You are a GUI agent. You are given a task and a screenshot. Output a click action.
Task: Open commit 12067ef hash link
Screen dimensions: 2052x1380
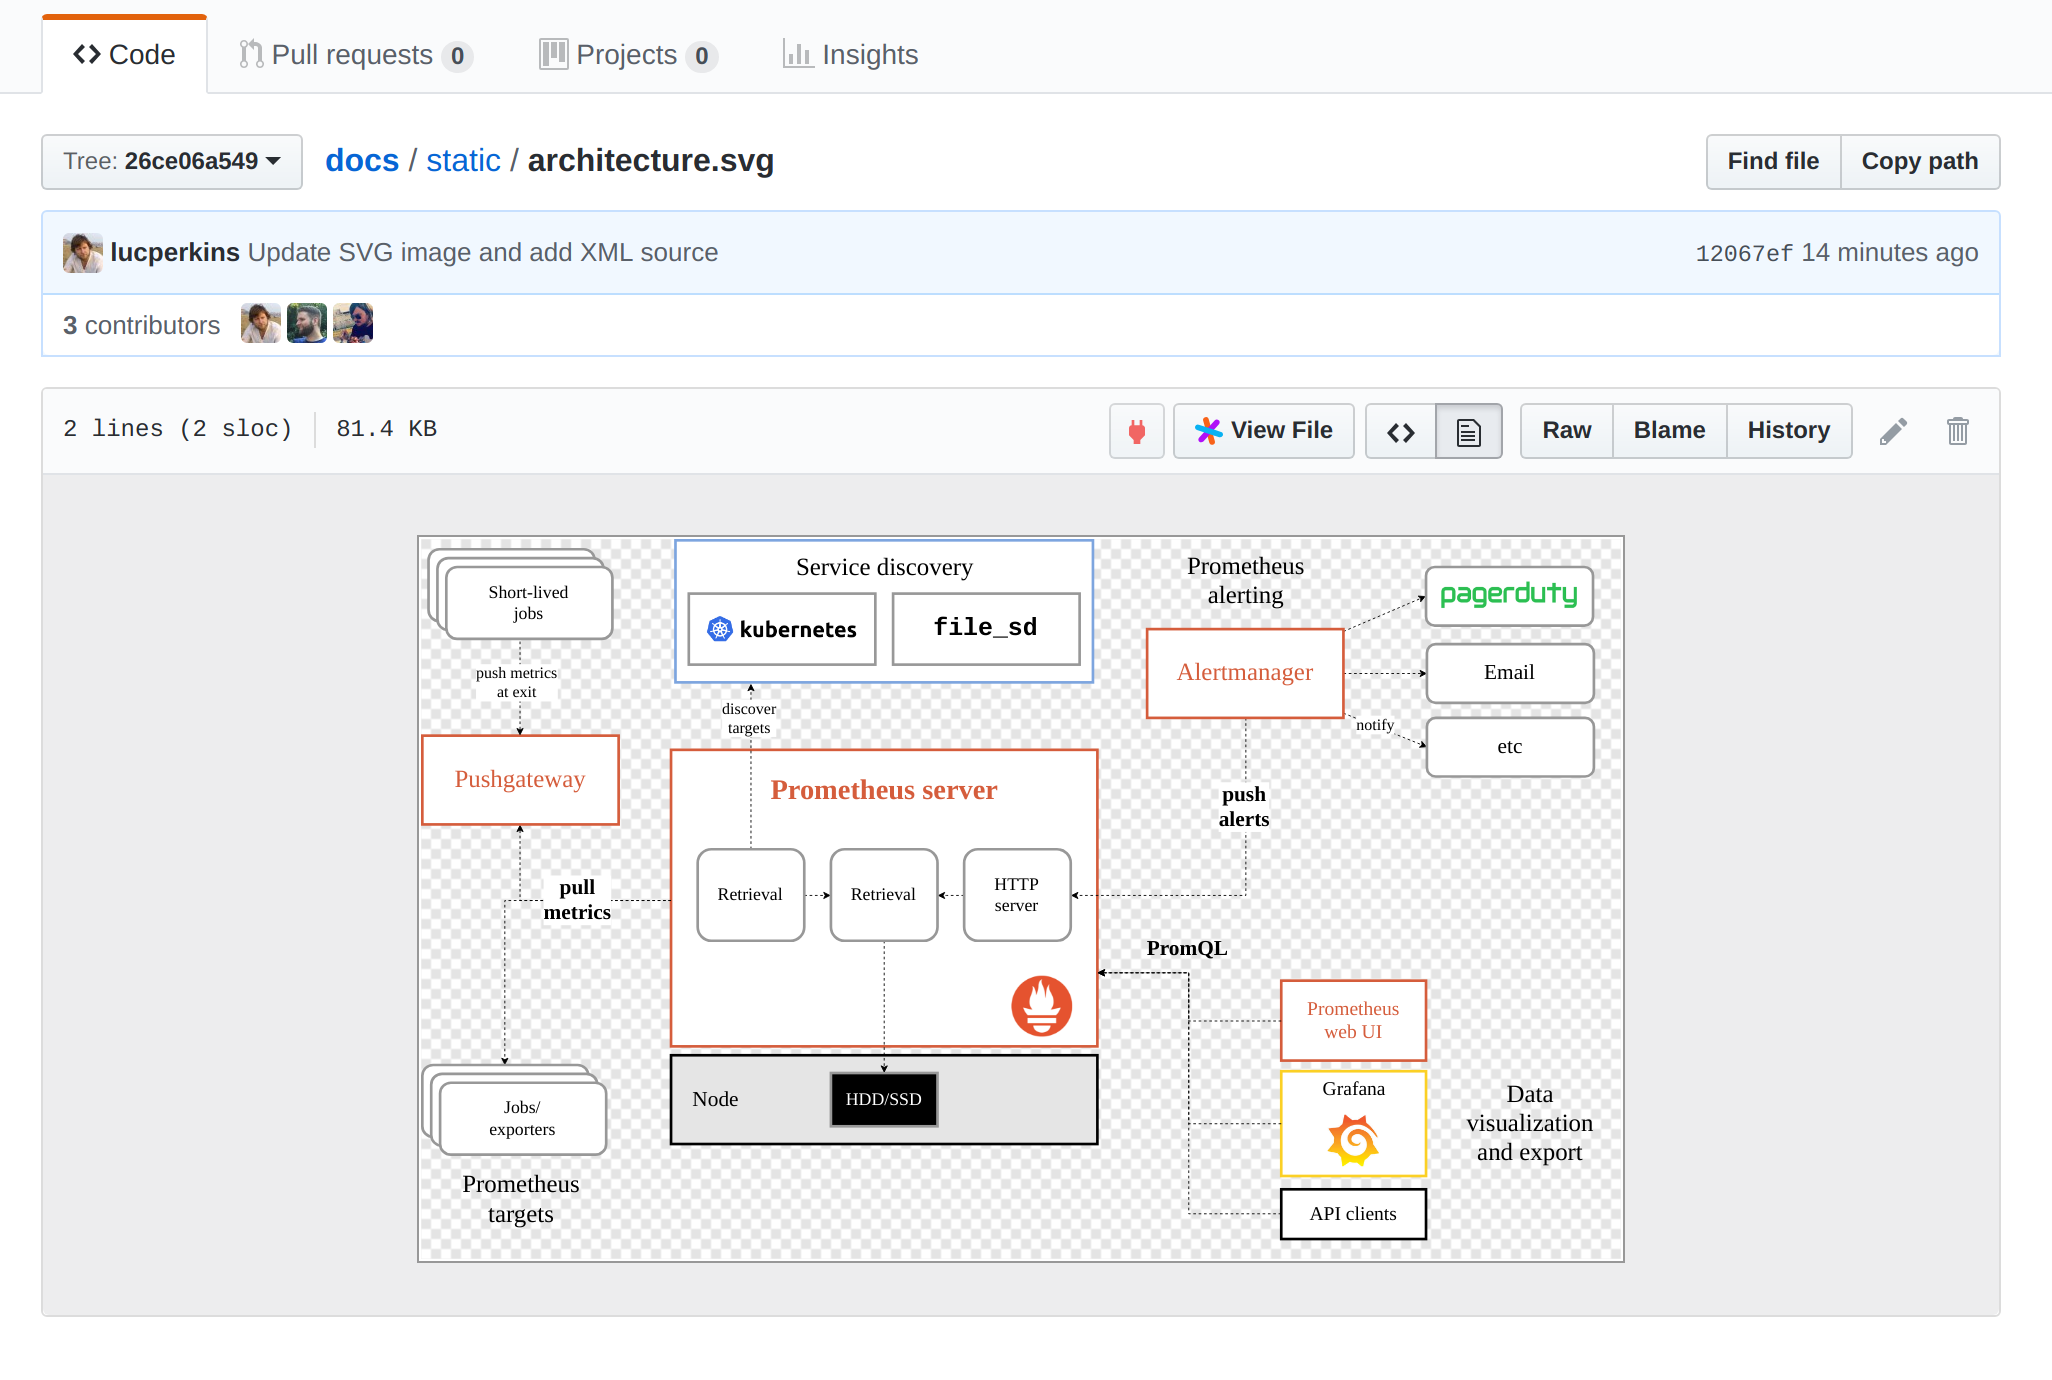pos(1744,253)
